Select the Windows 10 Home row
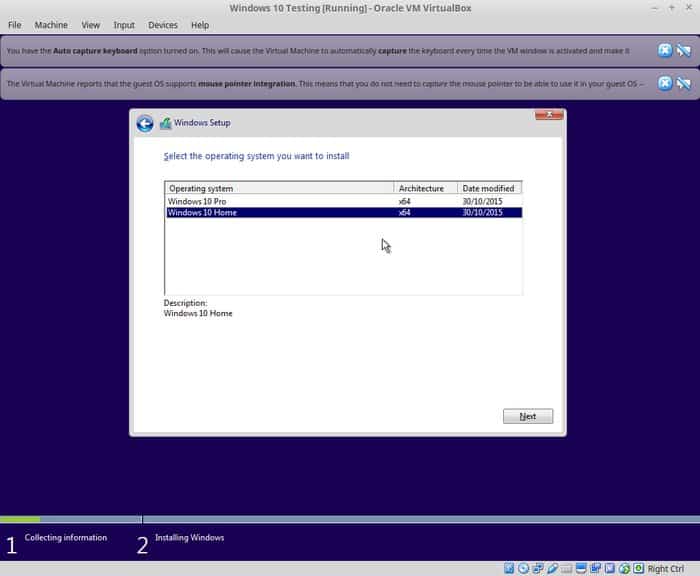 coord(343,213)
